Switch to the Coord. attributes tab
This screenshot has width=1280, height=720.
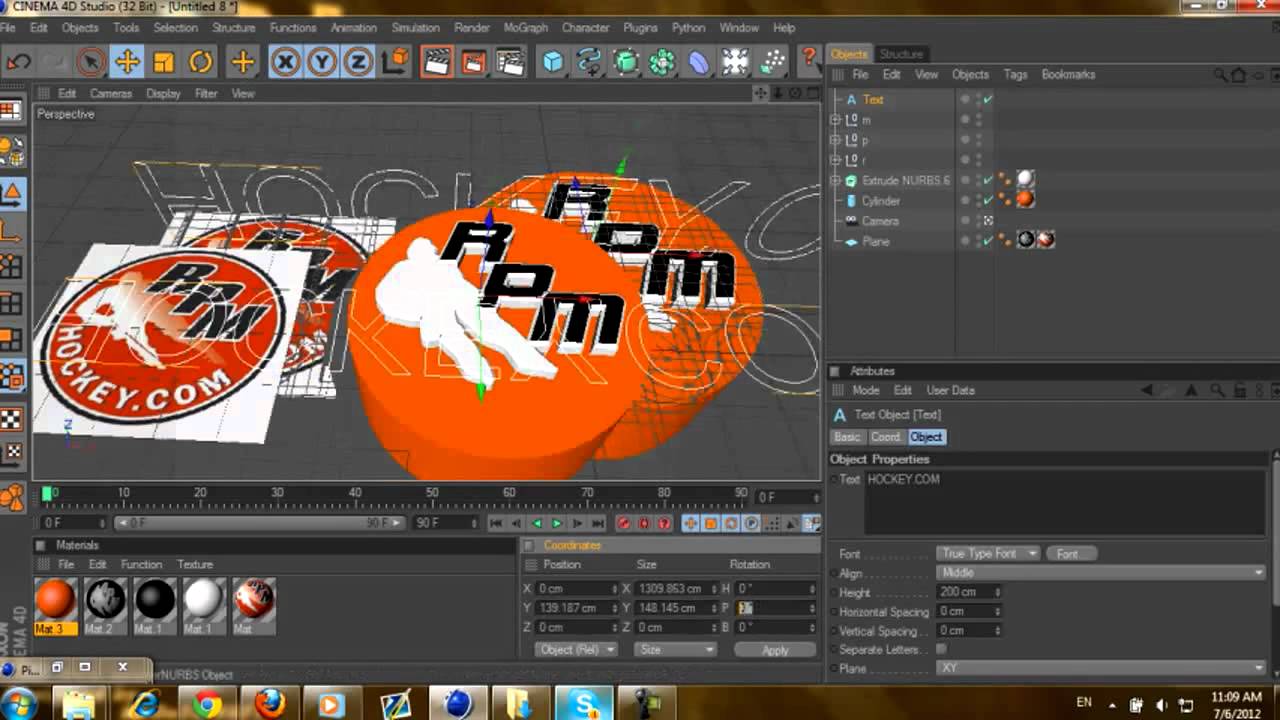coord(885,437)
